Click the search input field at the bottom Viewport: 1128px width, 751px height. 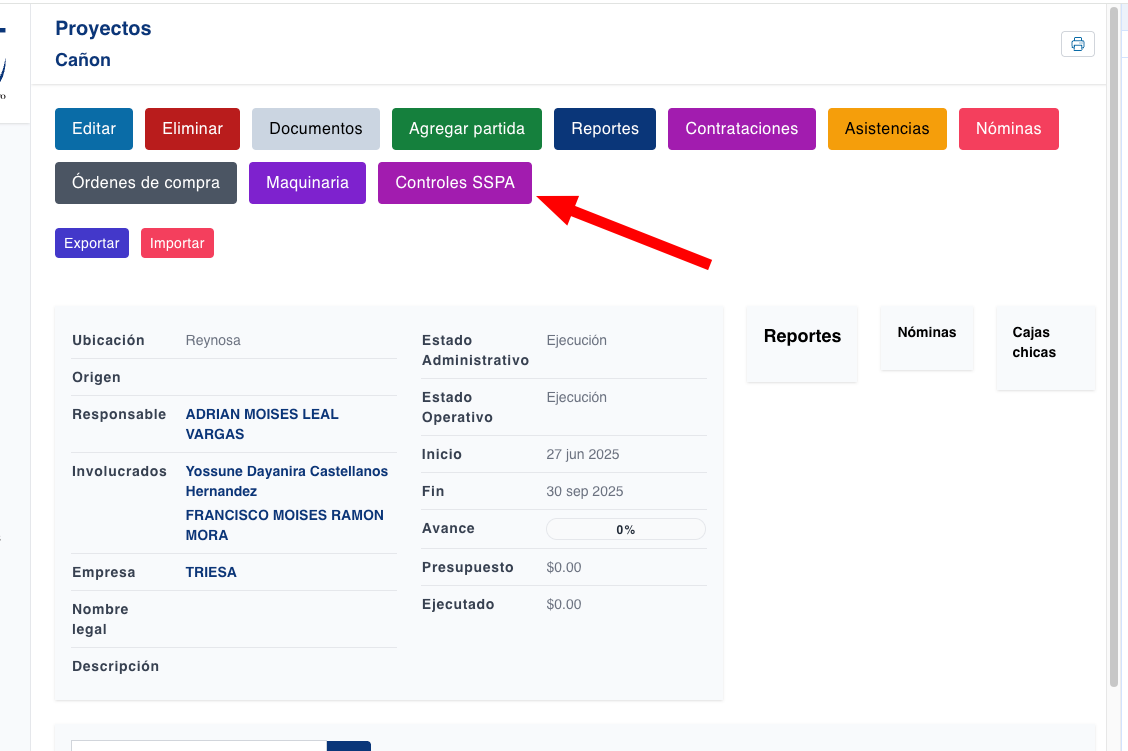pyautogui.click(x=198, y=747)
